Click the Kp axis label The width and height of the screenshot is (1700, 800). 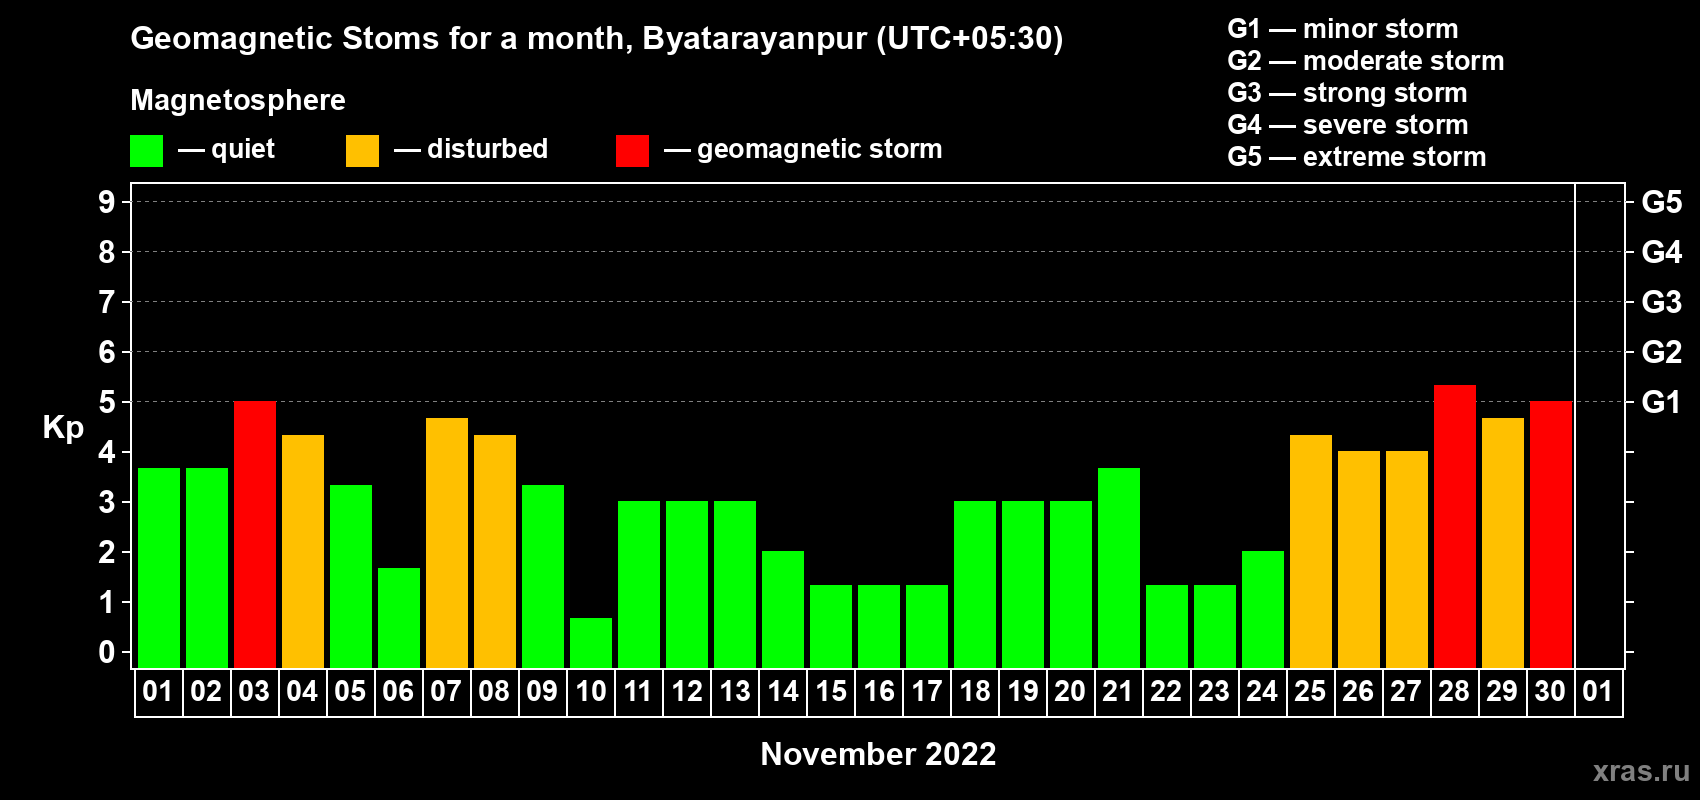(63, 428)
